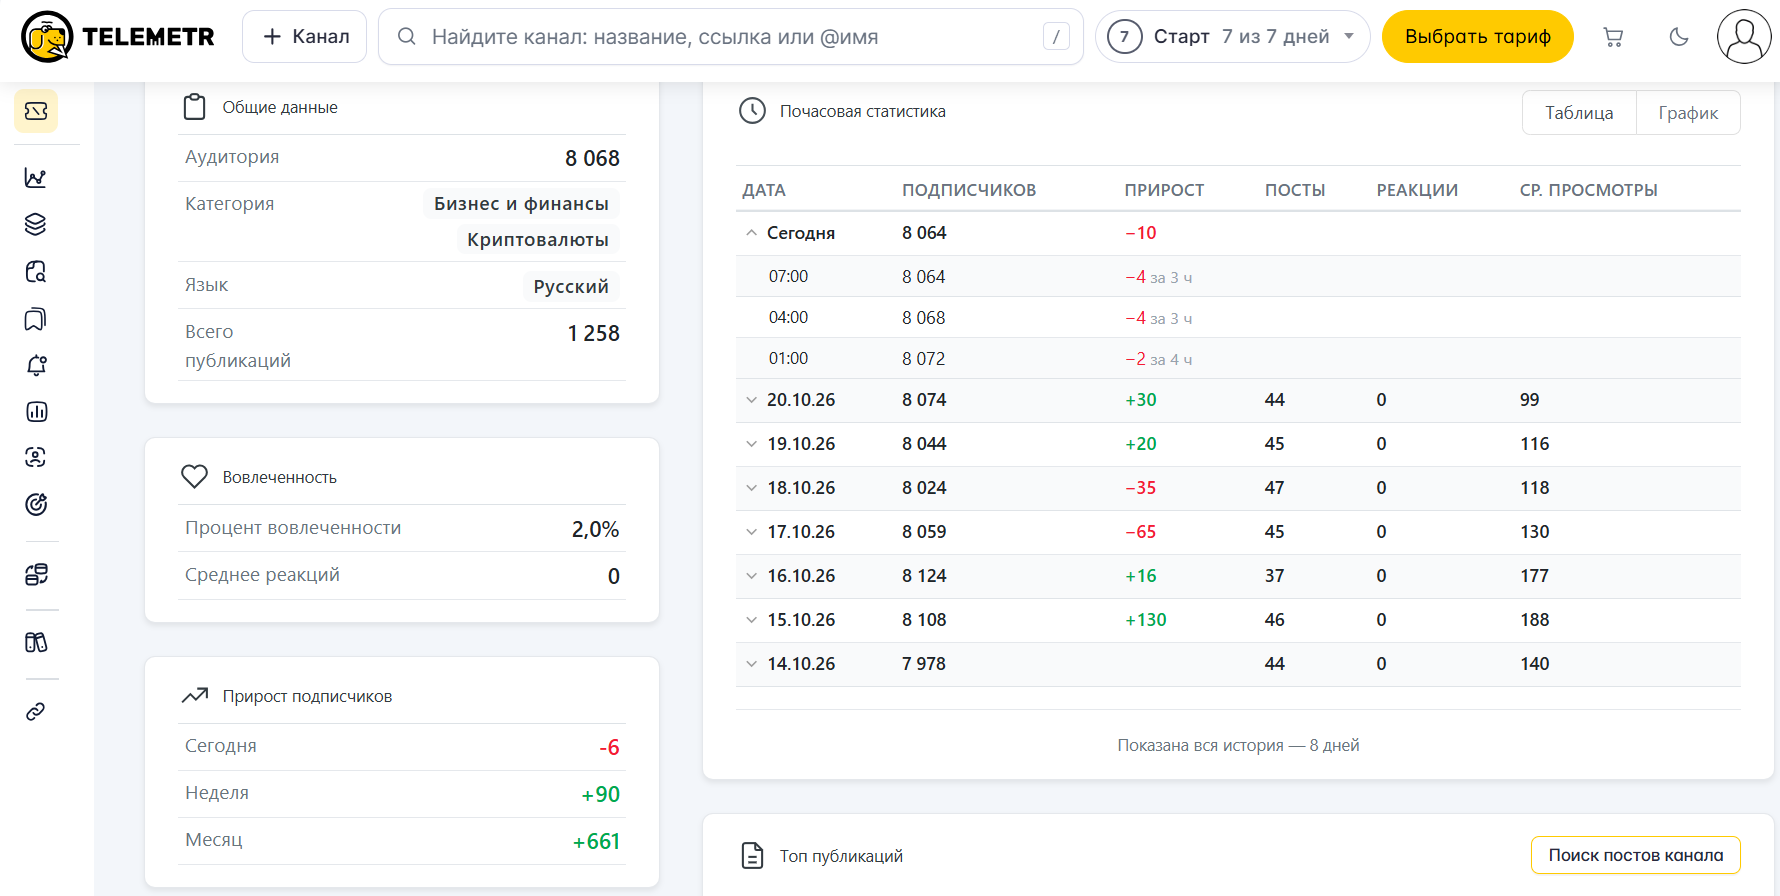Expand the 17.10.26 row
The height and width of the screenshot is (896, 1780).
751,532
